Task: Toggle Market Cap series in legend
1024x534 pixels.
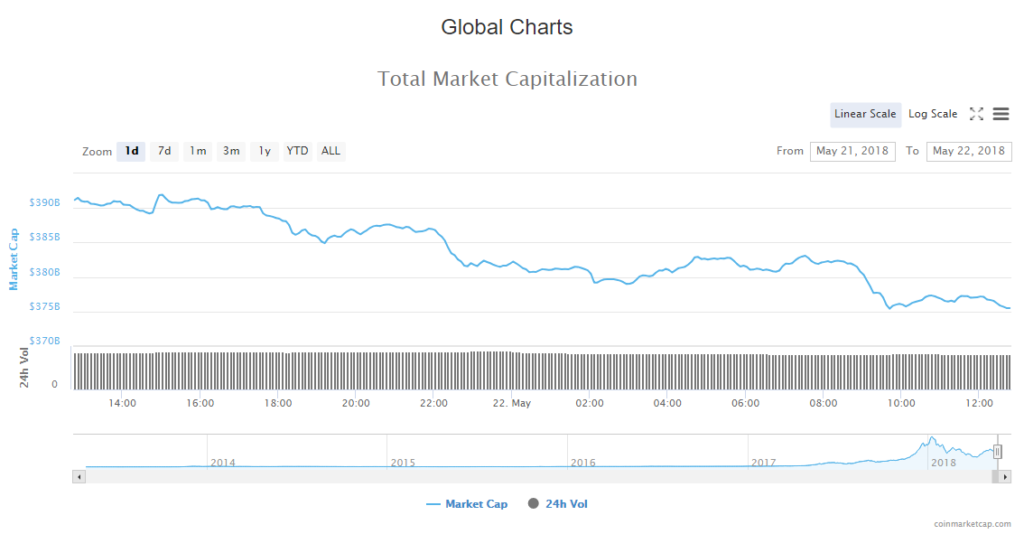Action: pyautogui.click(x=466, y=504)
